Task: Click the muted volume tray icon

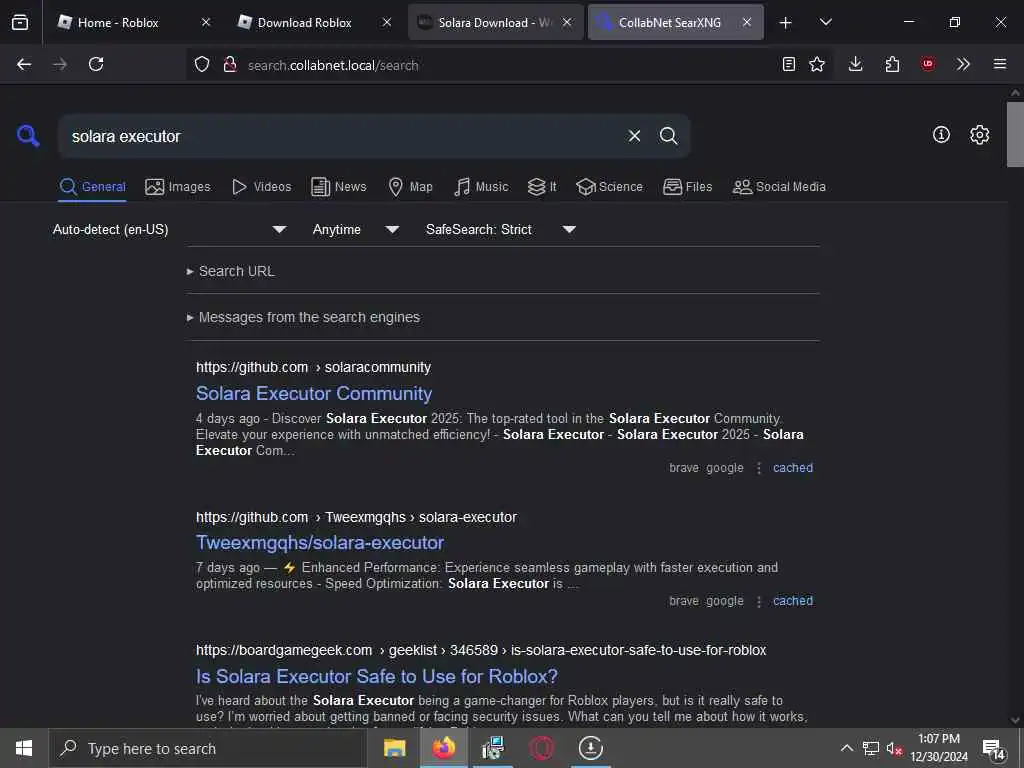Action: pyautogui.click(x=894, y=748)
